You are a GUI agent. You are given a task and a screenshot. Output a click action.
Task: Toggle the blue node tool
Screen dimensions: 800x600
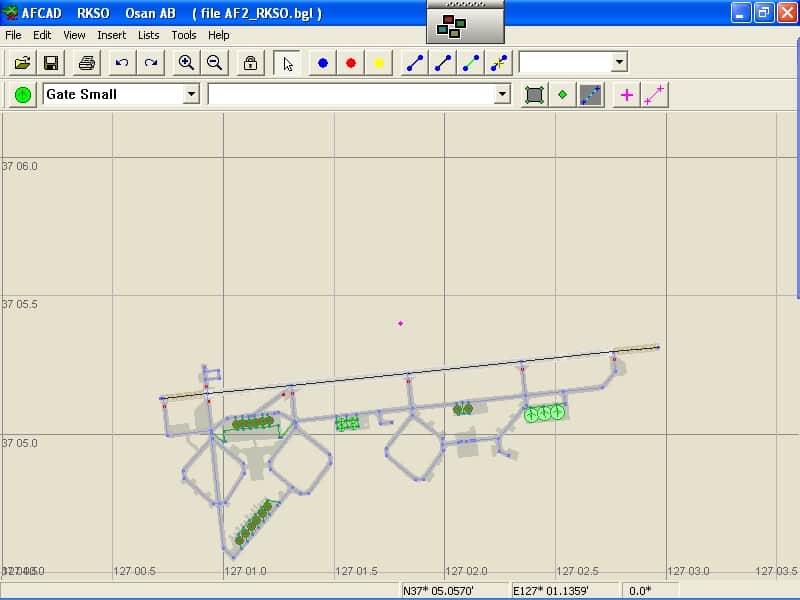323,63
